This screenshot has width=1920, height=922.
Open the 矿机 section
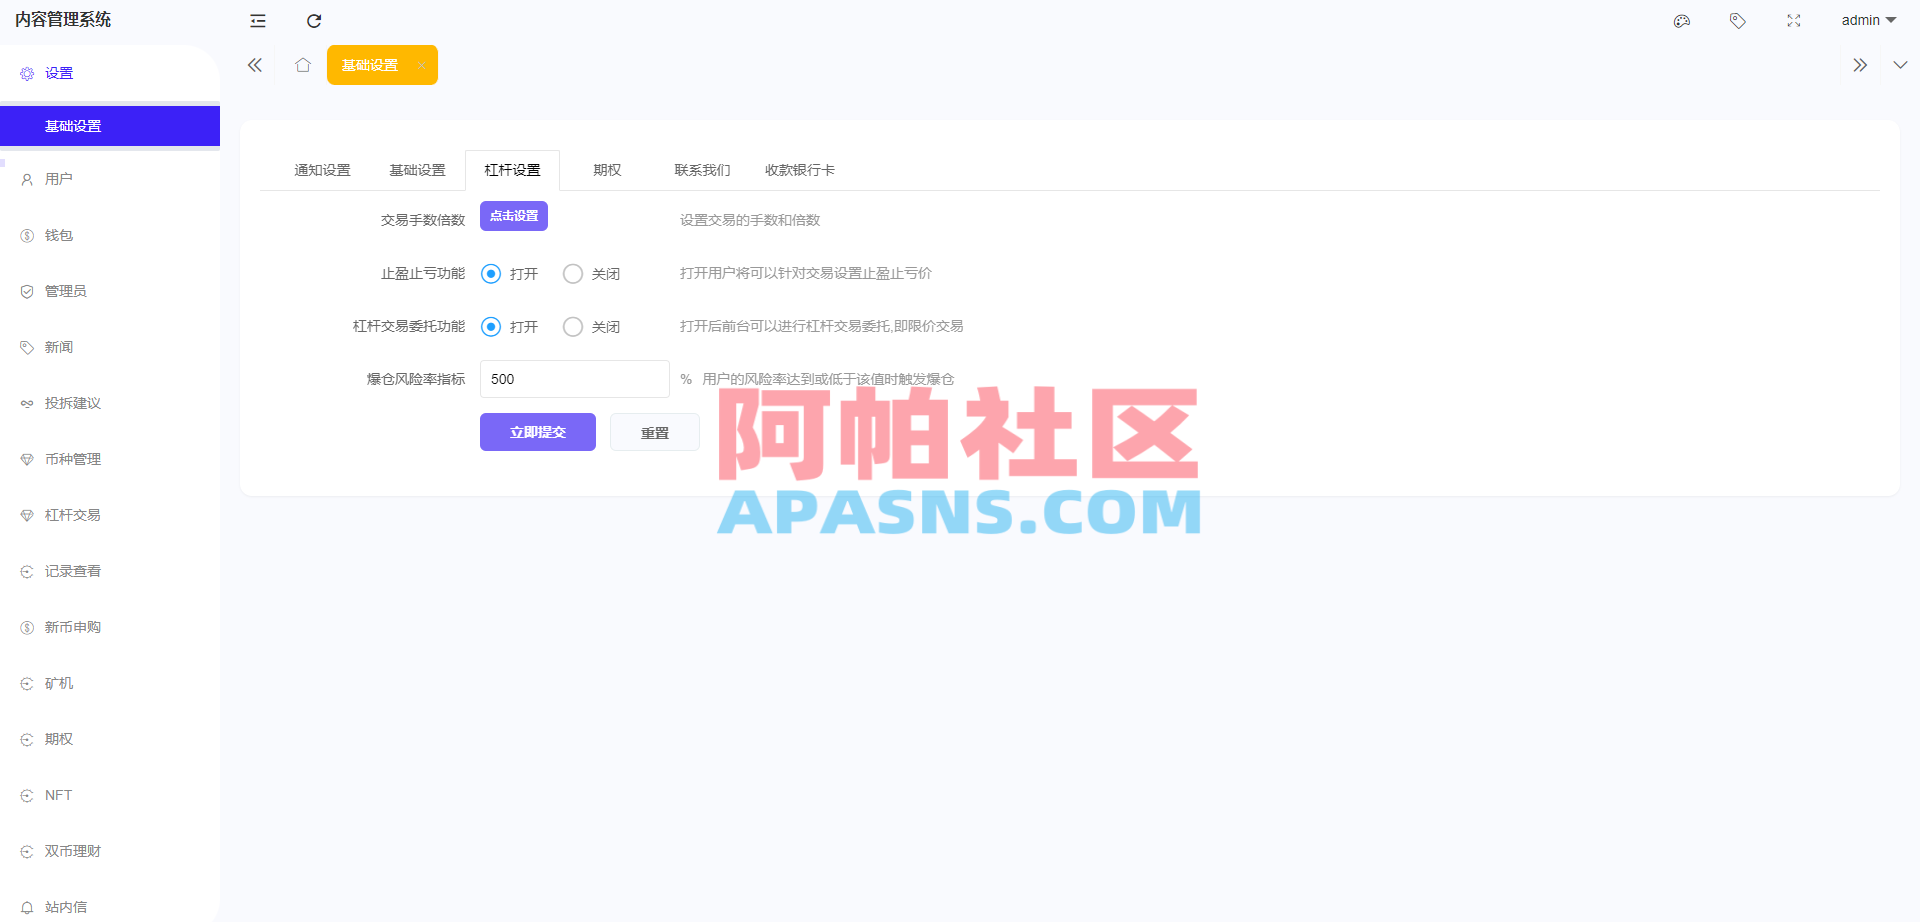tap(57, 683)
